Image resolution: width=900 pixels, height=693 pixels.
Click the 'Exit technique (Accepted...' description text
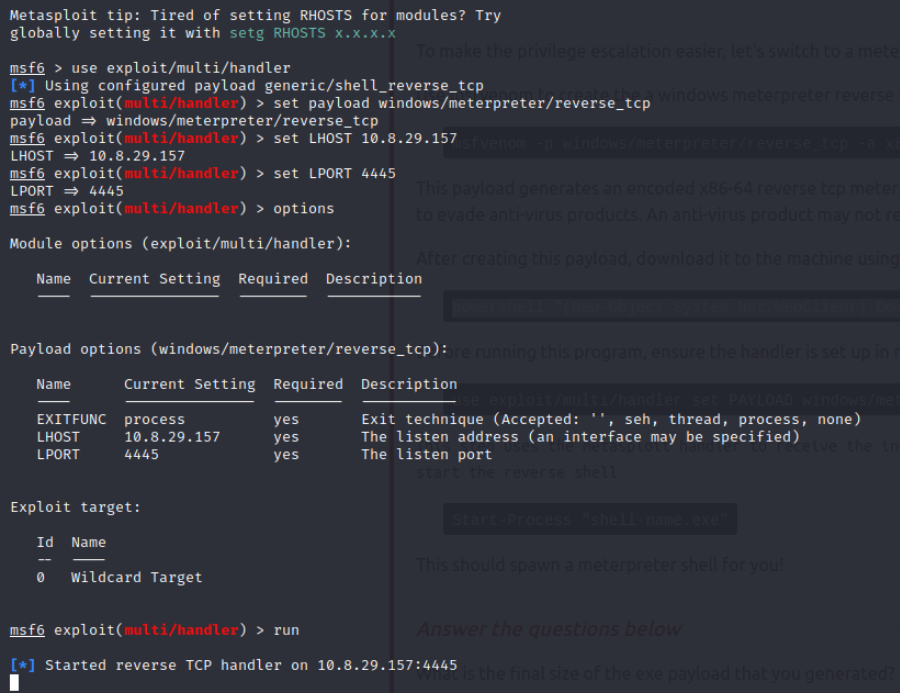click(x=611, y=420)
